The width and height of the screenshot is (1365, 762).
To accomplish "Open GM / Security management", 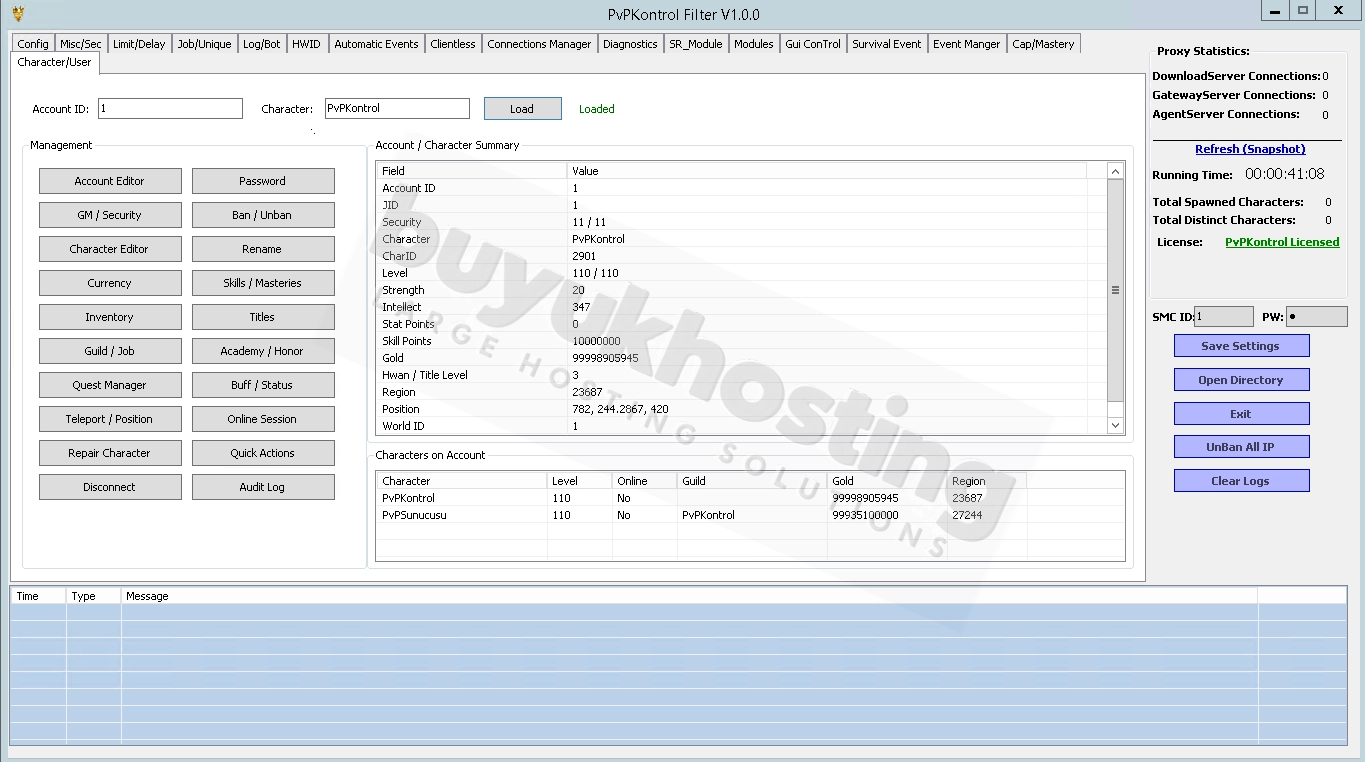I will (110, 215).
